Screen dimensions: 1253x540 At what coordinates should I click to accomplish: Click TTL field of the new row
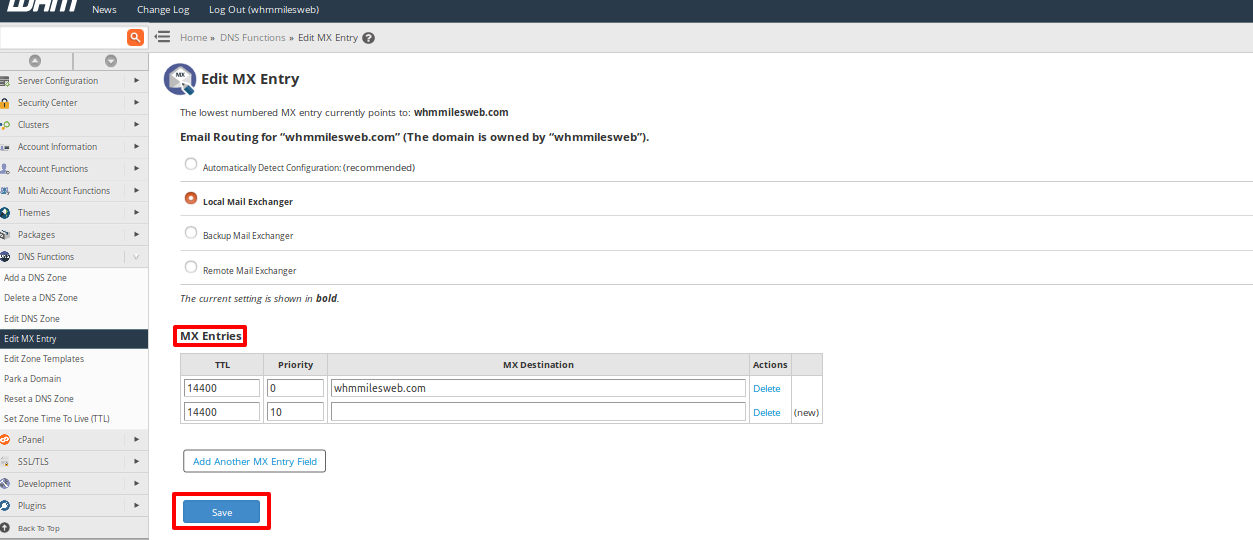222,412
